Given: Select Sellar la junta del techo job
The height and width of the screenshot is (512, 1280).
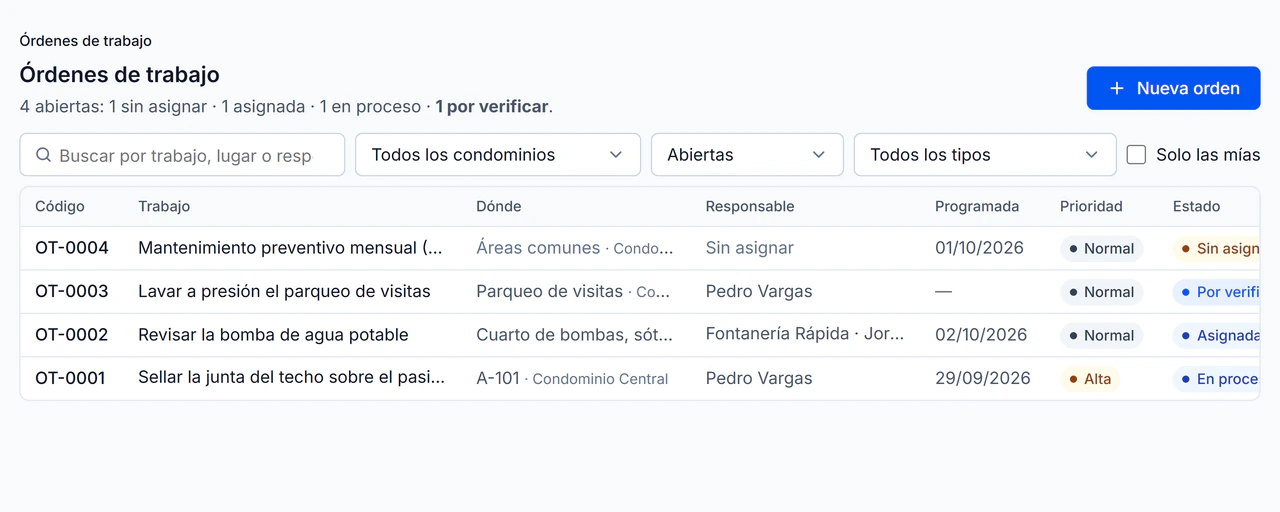Looking at the screenshot, I should pos(291,378).
